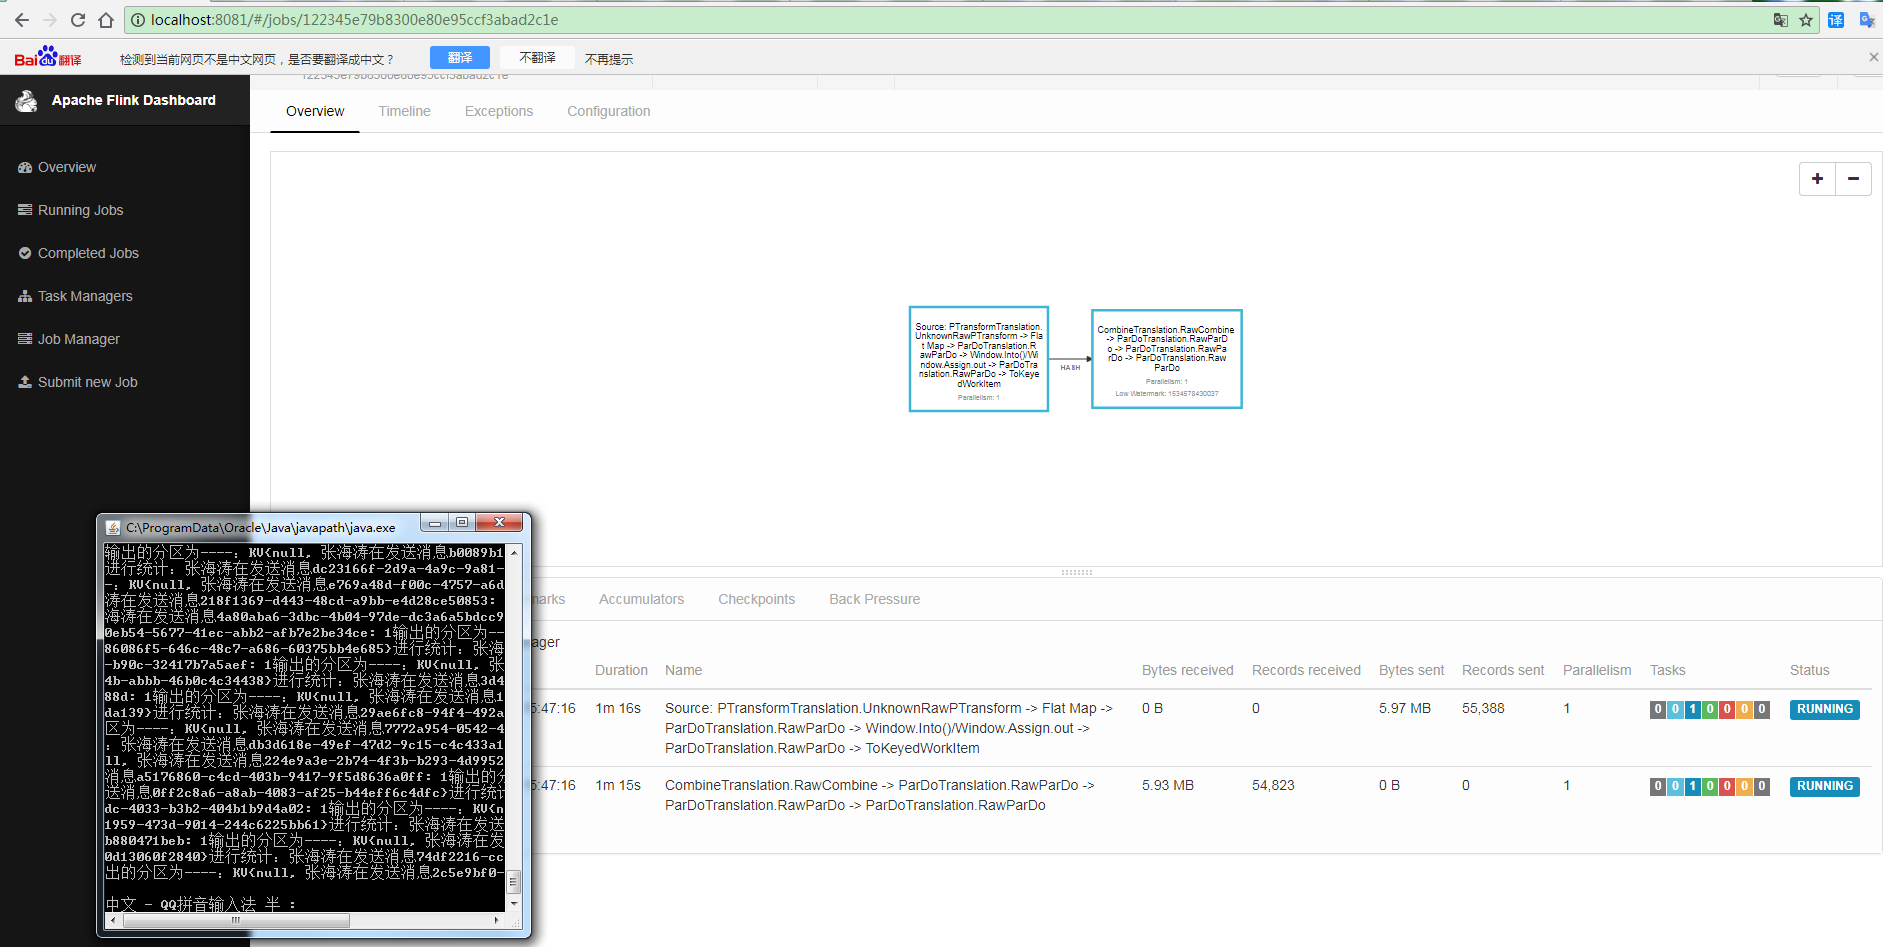Click RUNNING status badge of Source row
The height and width of the screenshot is (947, 1883).
click(1824, 709)
